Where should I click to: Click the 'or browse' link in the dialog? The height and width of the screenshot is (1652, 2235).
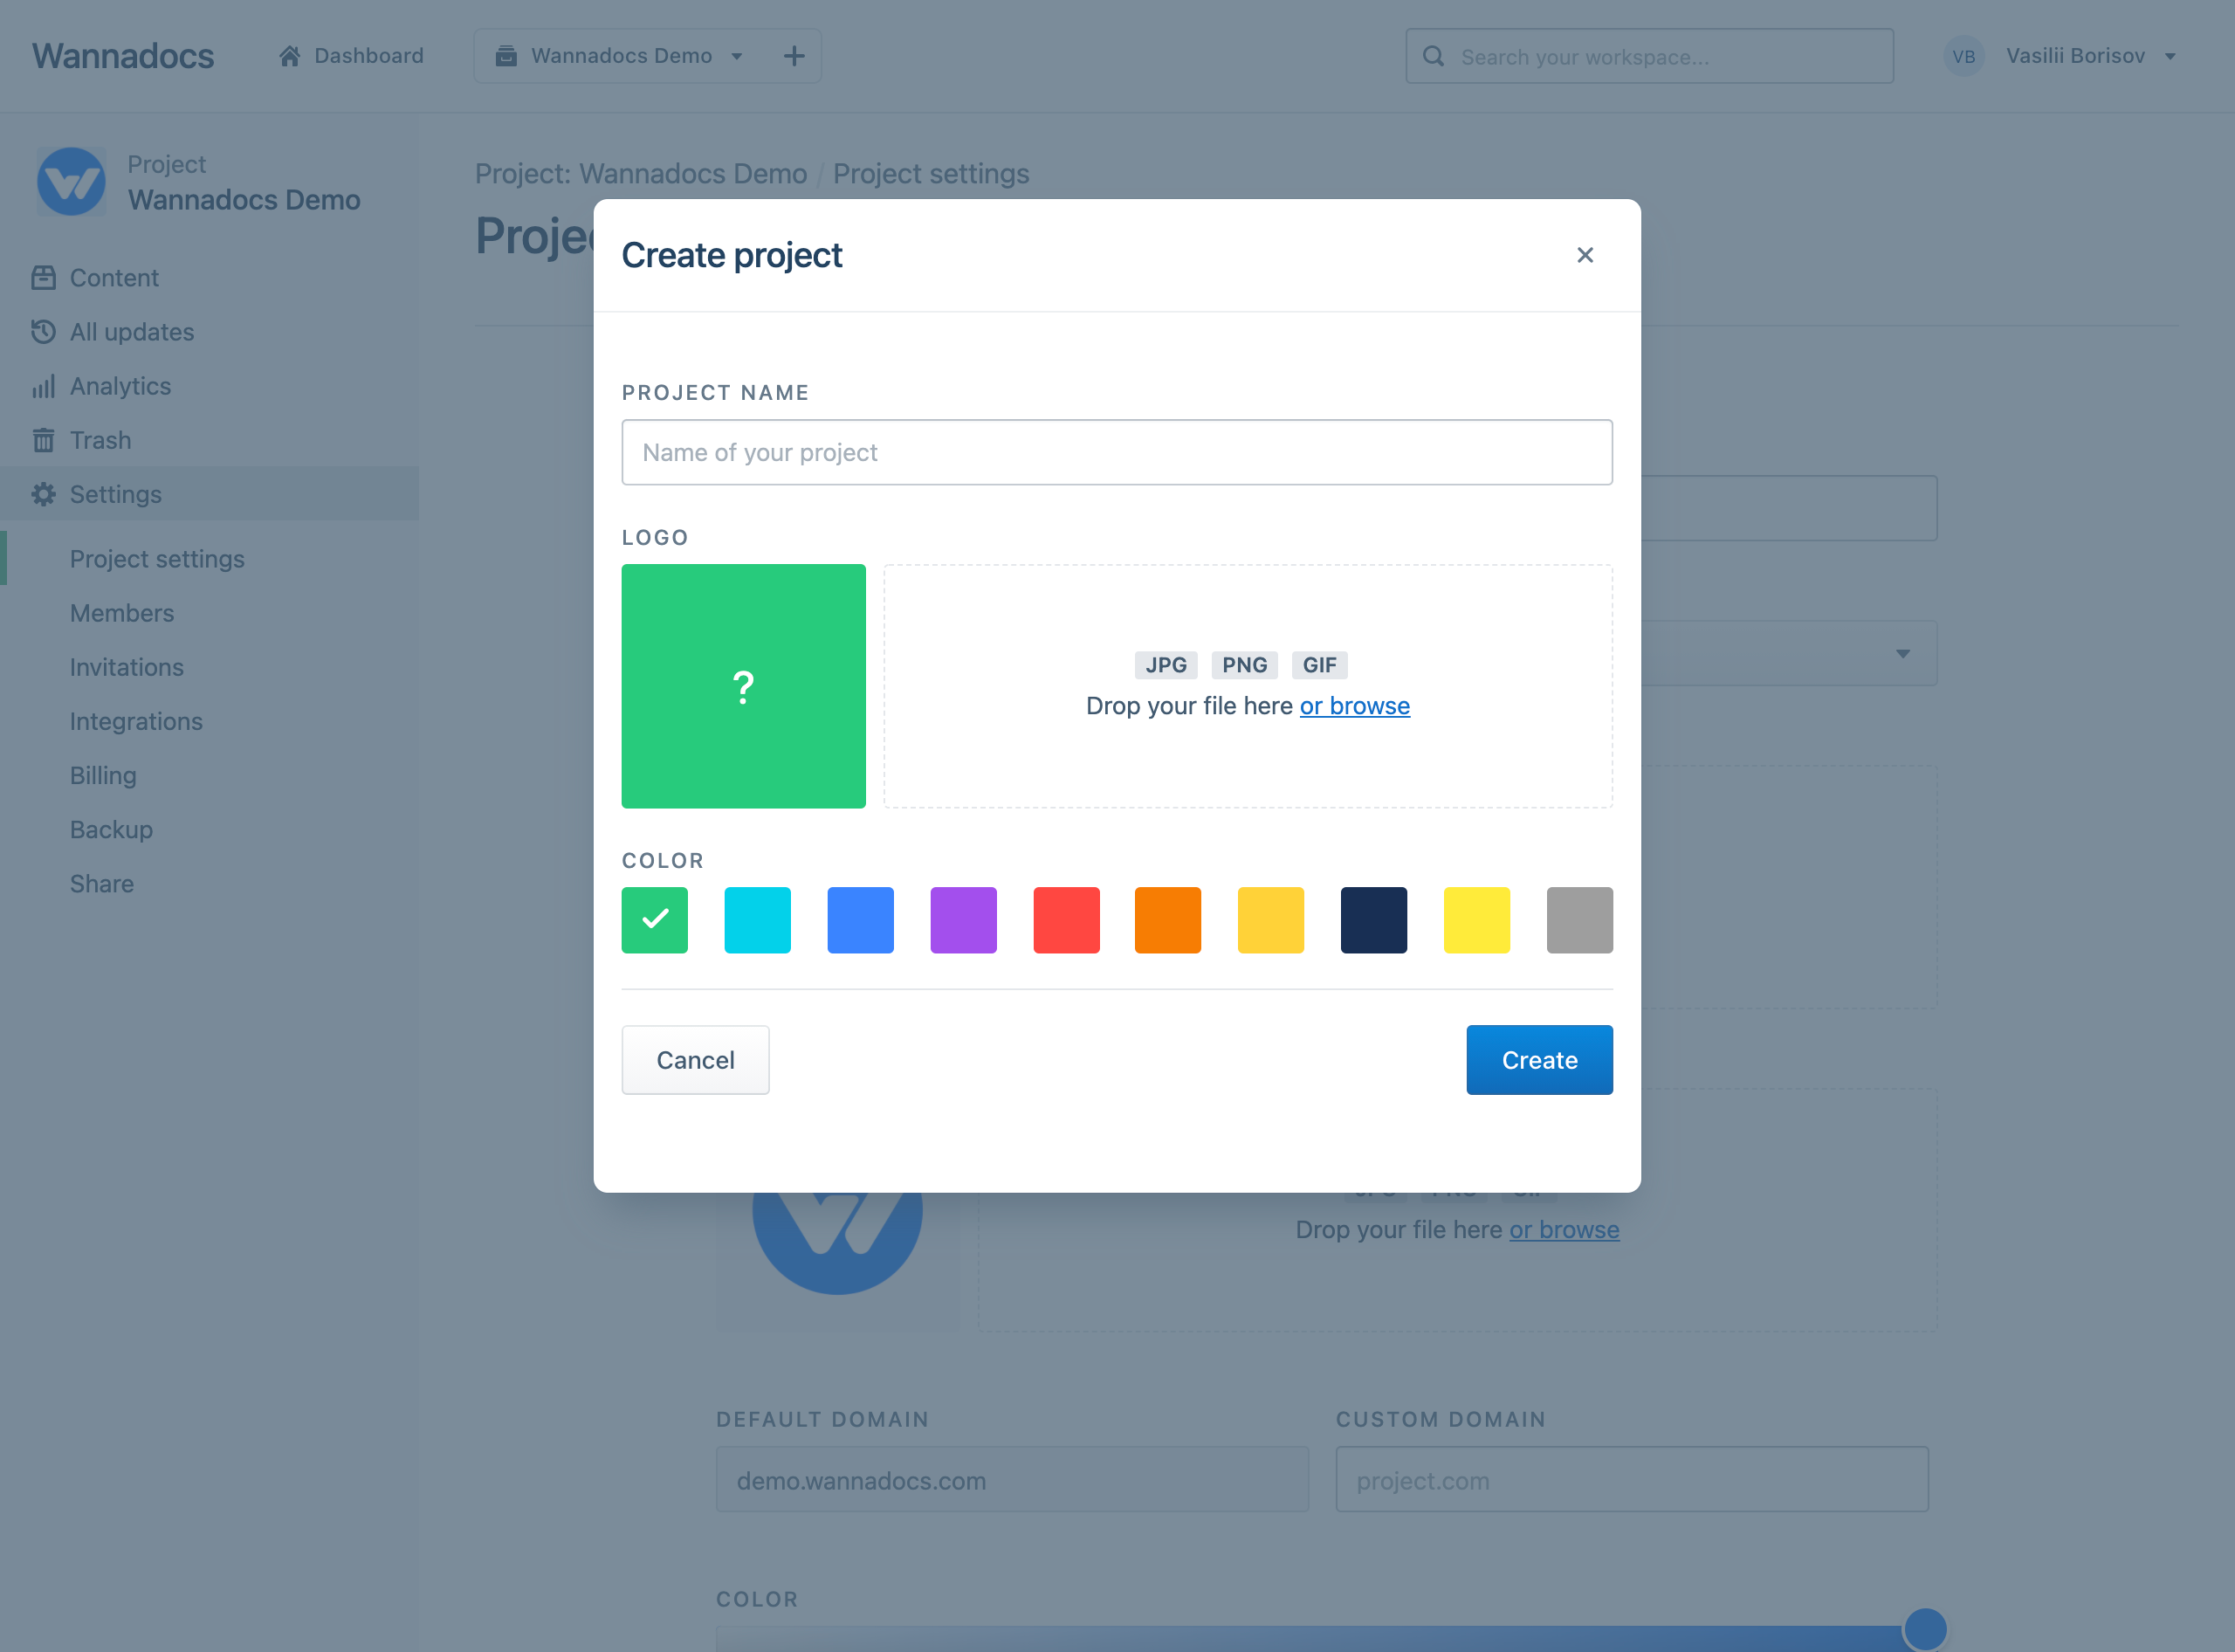(x=1354, y=706)
